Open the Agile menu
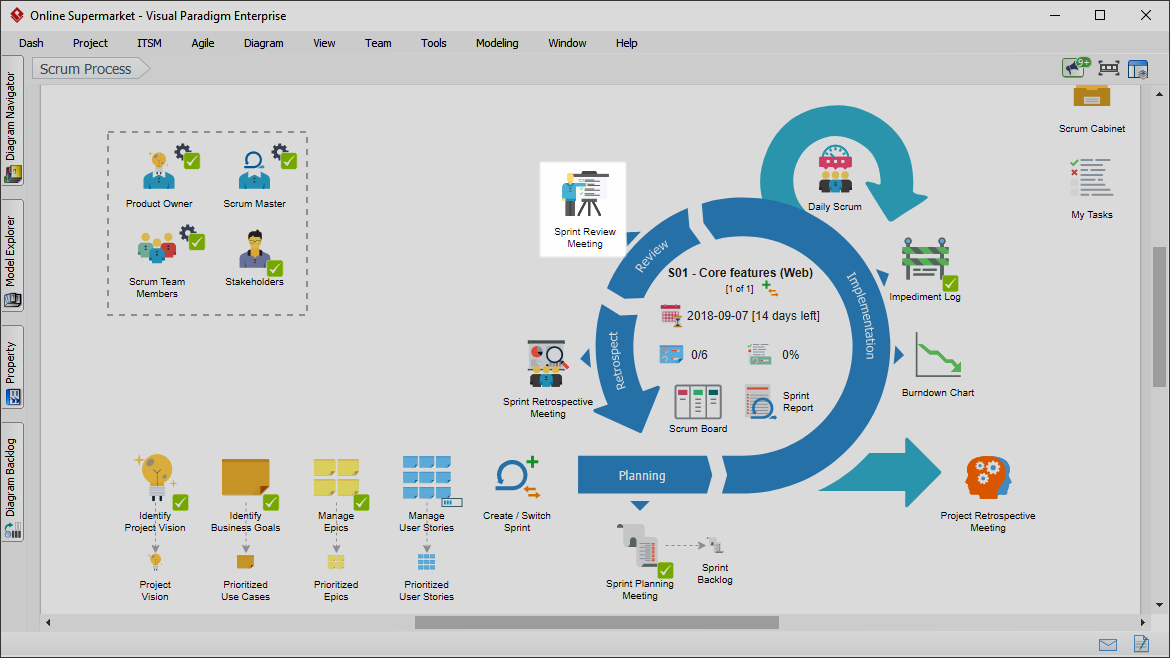Image resolution: width=1170 pixels, height=658 pixels. click(203, 43)
